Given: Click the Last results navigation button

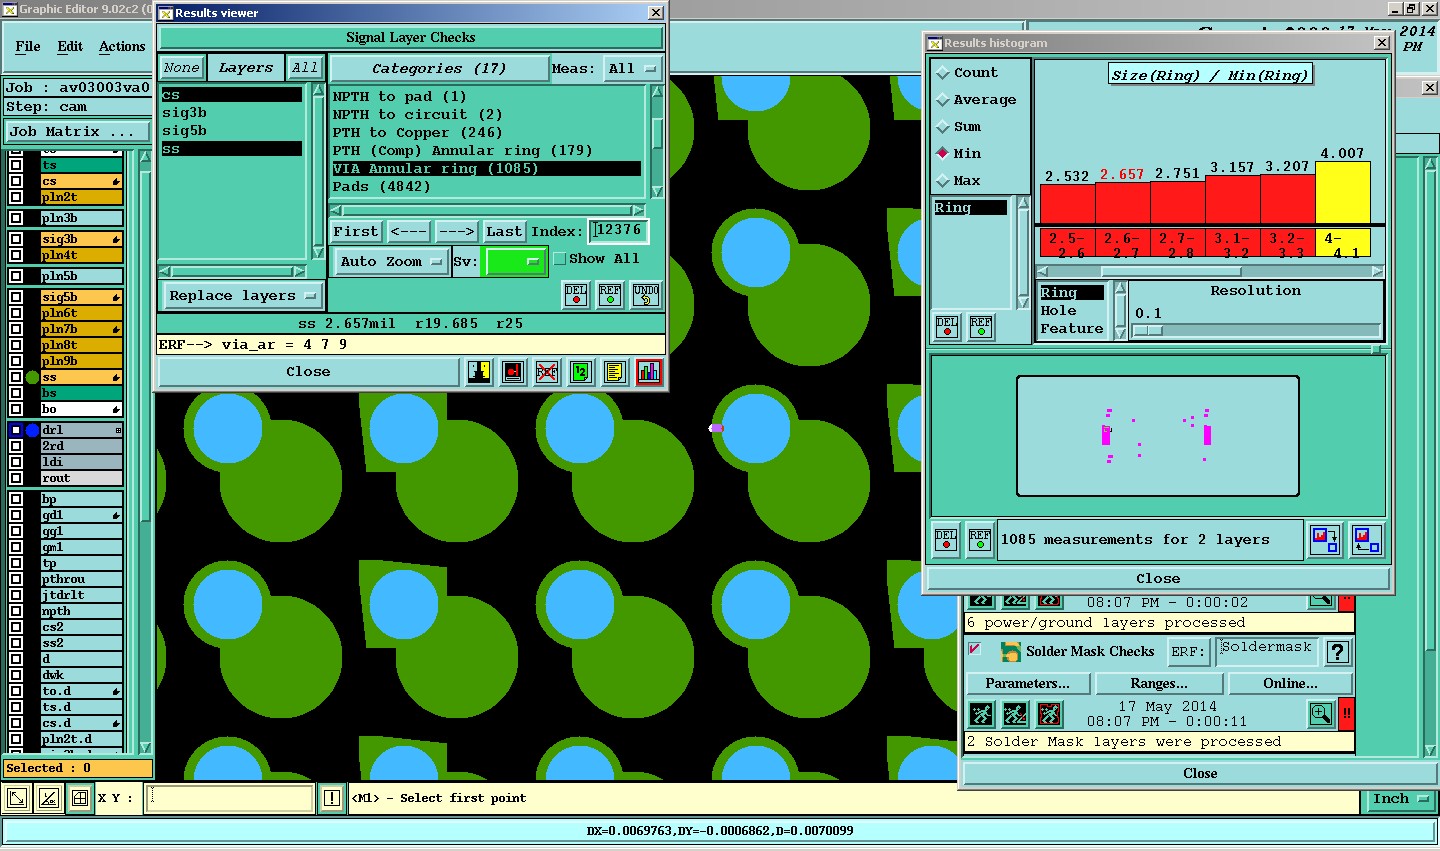Looking at the screenshot, I should click(504, 232).
